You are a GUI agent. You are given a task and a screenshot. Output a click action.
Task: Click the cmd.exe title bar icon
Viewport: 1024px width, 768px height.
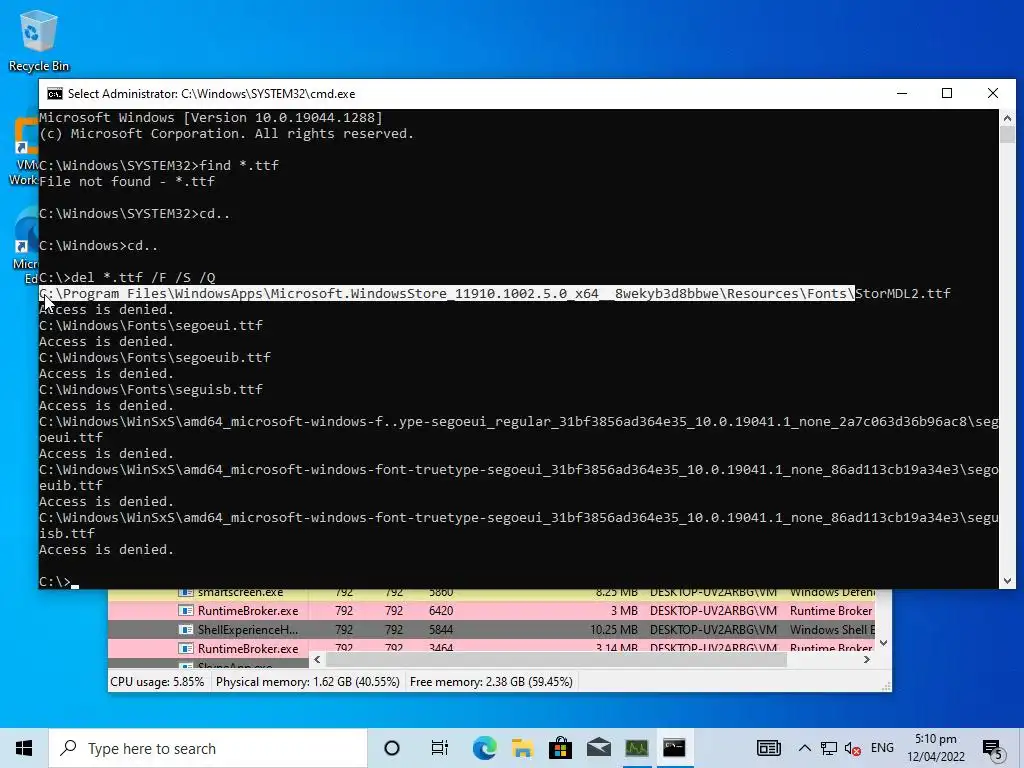[x=55, y=94]
